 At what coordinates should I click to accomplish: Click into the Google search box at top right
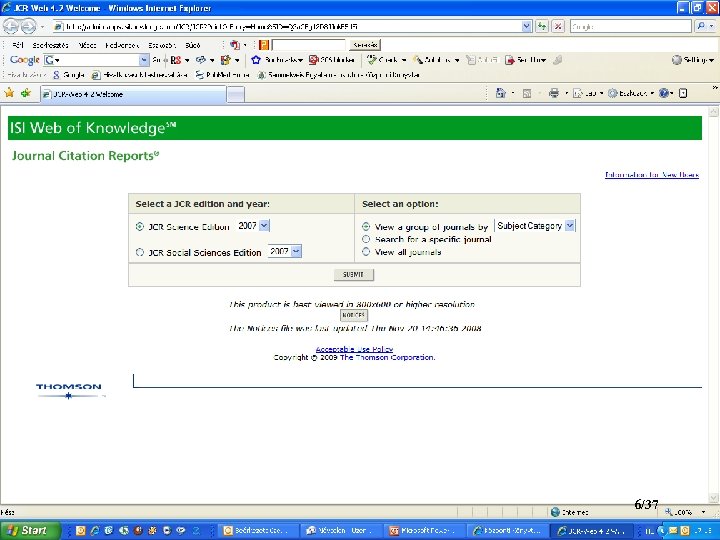coord(630,27)
